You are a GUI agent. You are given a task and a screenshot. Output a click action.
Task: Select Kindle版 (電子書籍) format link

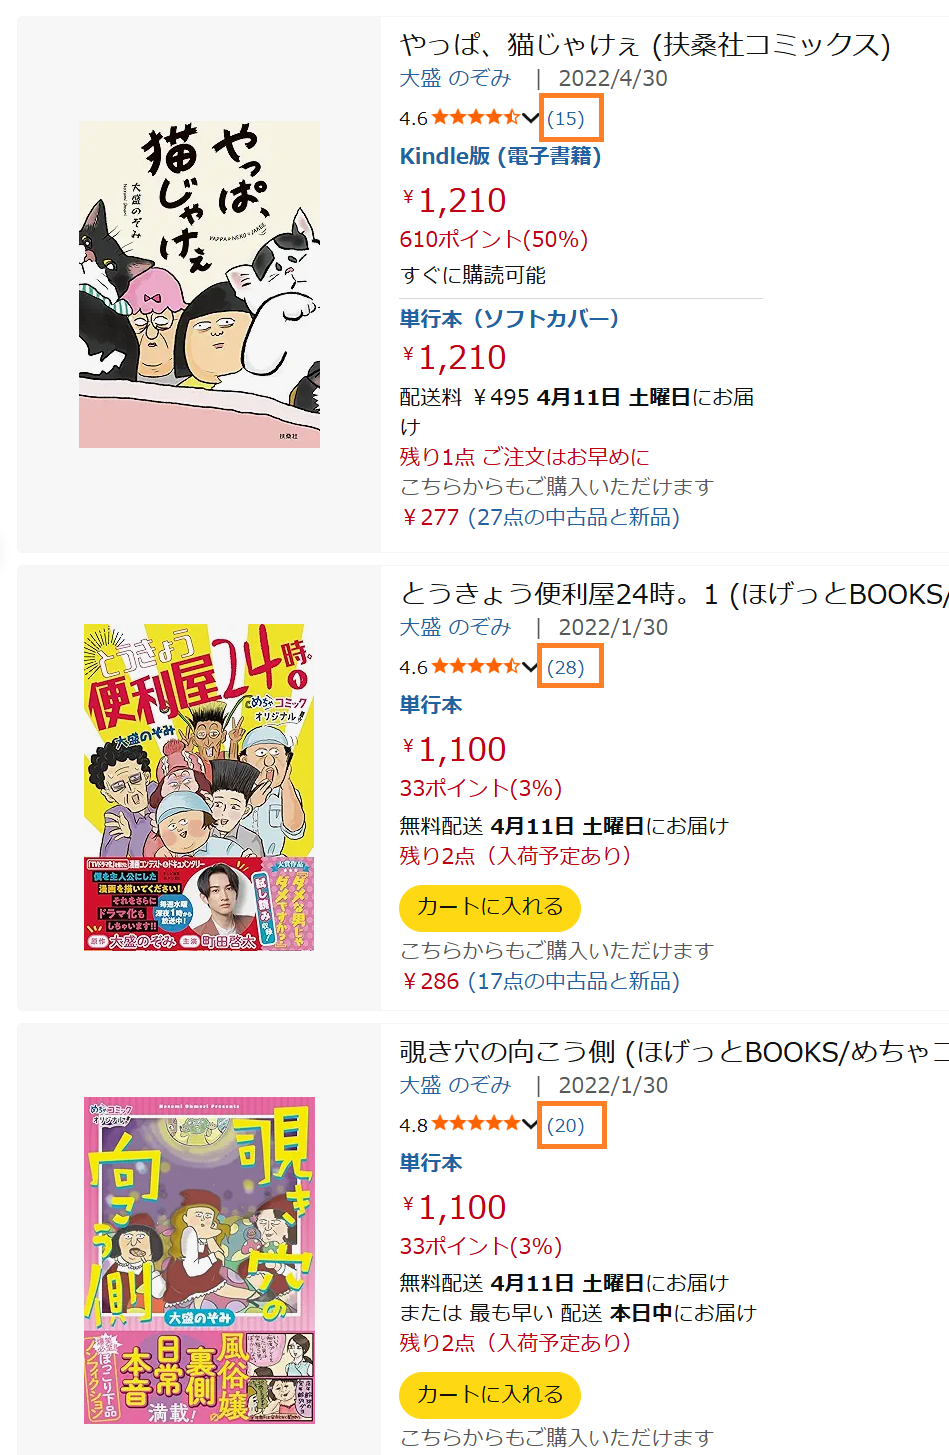[500, 156]
